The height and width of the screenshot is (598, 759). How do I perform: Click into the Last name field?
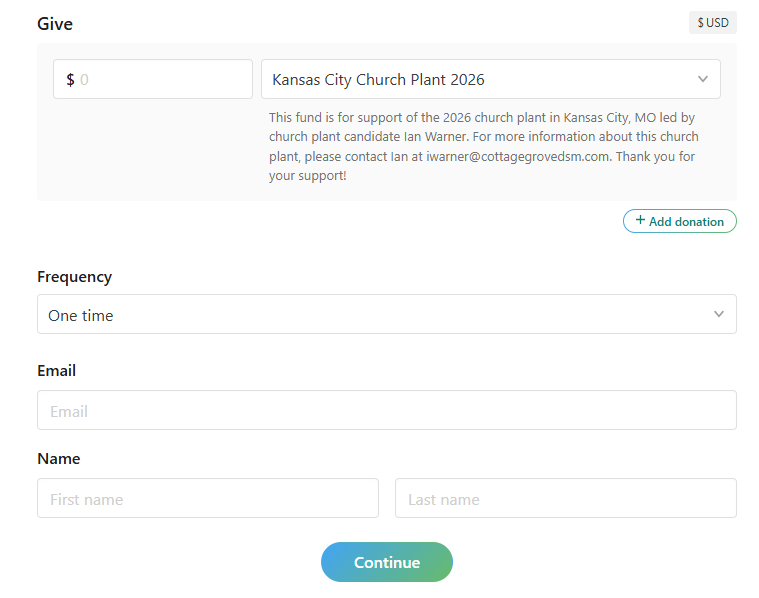tap(565, 499)
